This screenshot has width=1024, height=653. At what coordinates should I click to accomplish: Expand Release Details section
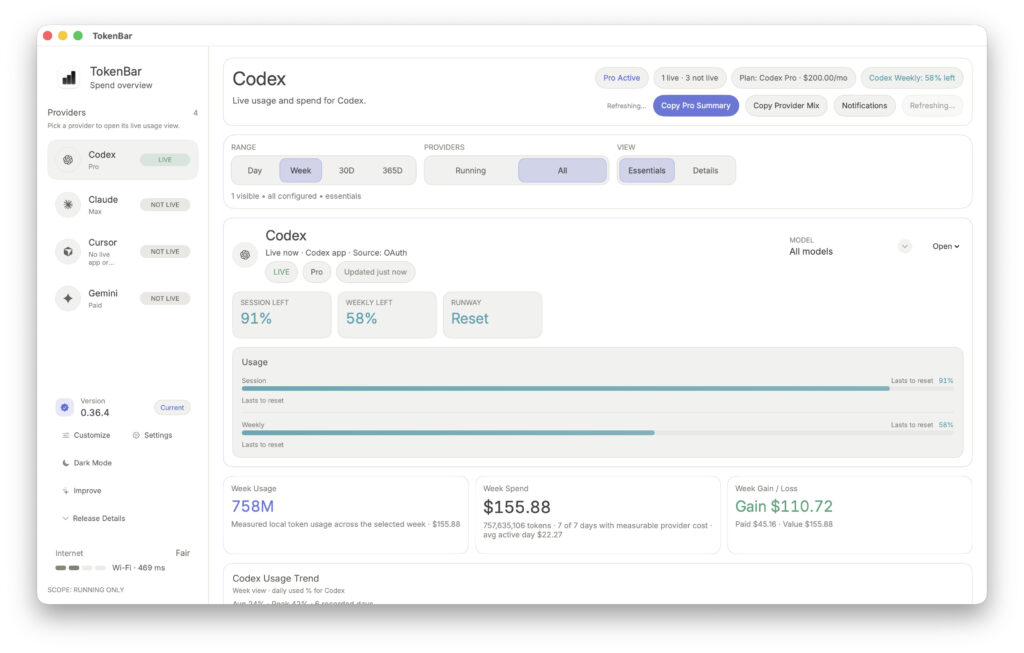[93, 518]
